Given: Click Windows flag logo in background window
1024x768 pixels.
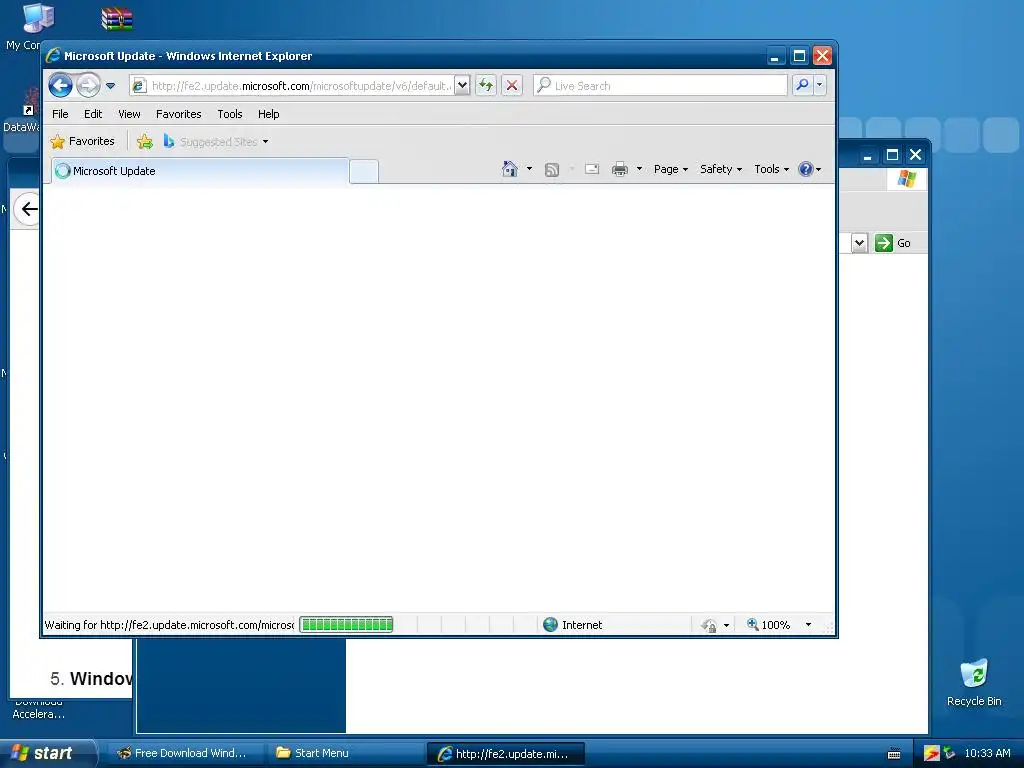Looking at the screenshot, I should (906, 178).
